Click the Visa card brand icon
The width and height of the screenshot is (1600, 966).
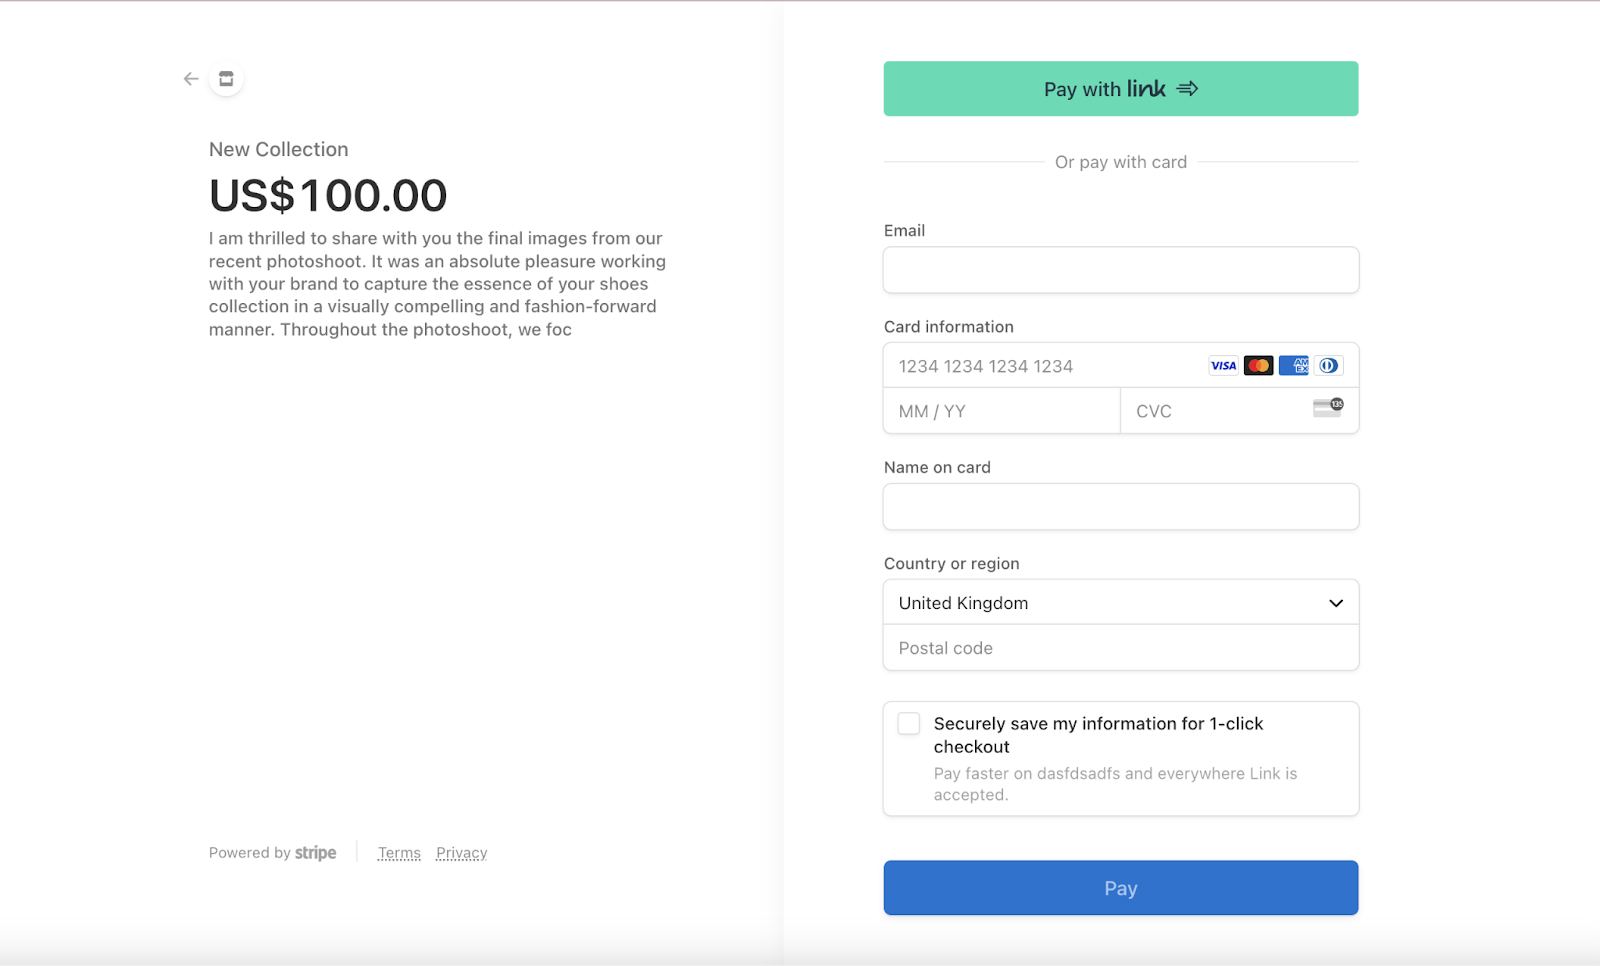(x=1222, y=365)
